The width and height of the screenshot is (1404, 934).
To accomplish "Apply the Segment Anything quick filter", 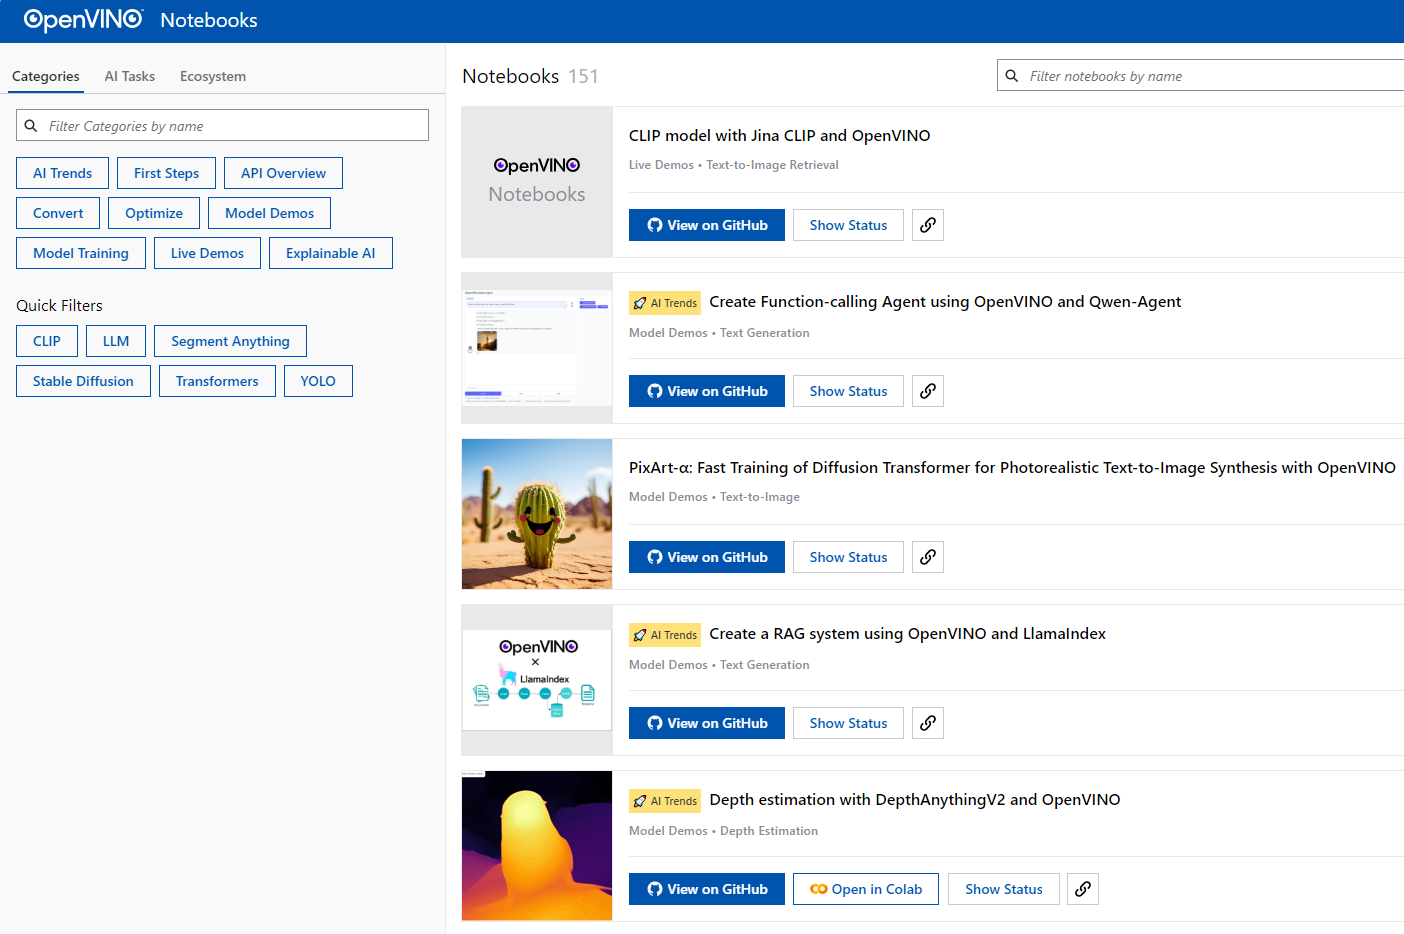I will pos(230,341).
